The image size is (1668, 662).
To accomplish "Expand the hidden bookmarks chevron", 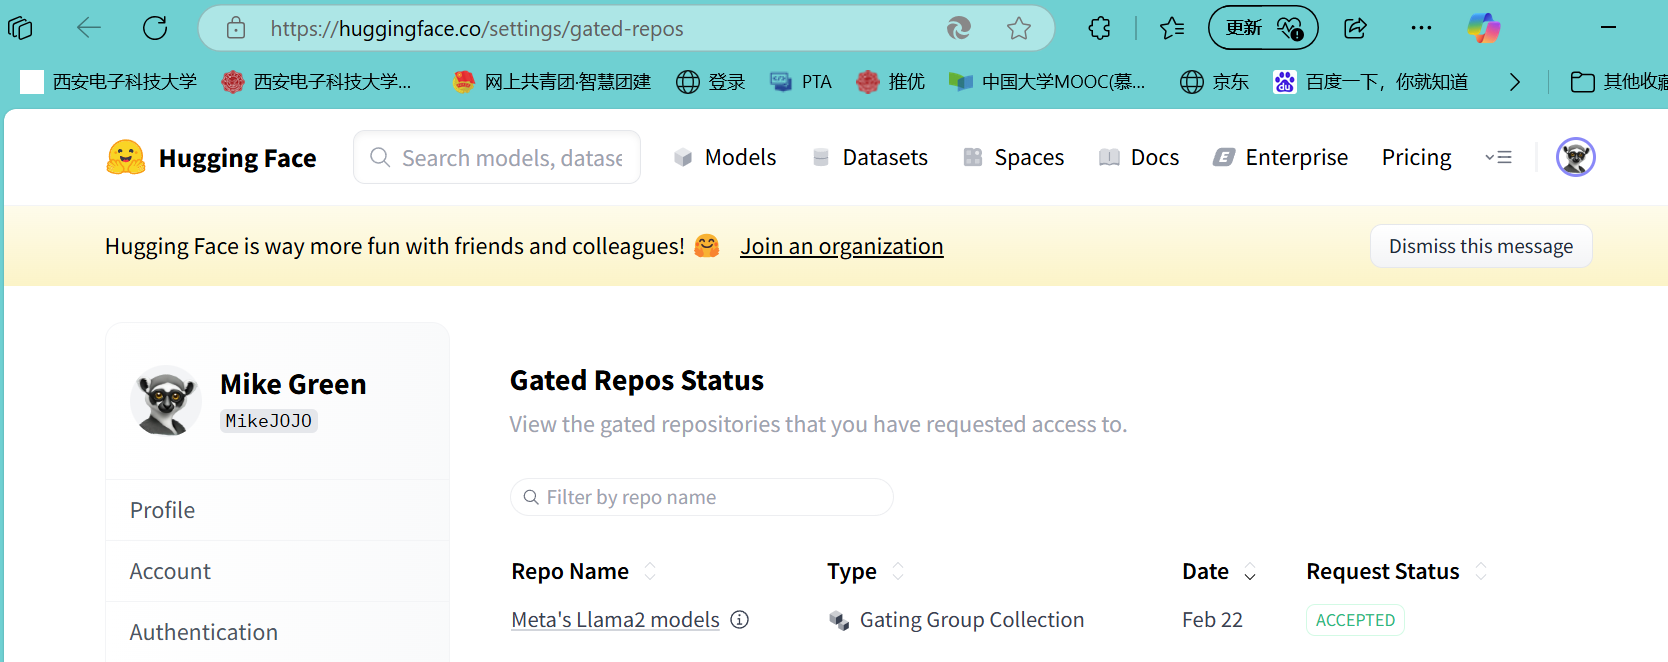I will pyautogui.click(x=1514, y=82).
